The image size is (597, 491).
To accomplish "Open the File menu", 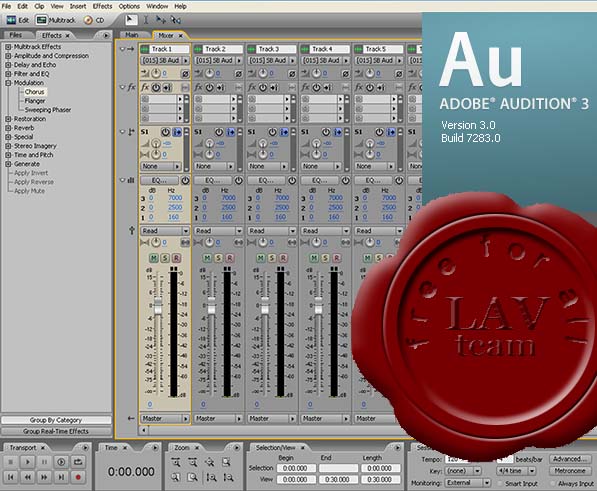I will (x=6, y=6).
